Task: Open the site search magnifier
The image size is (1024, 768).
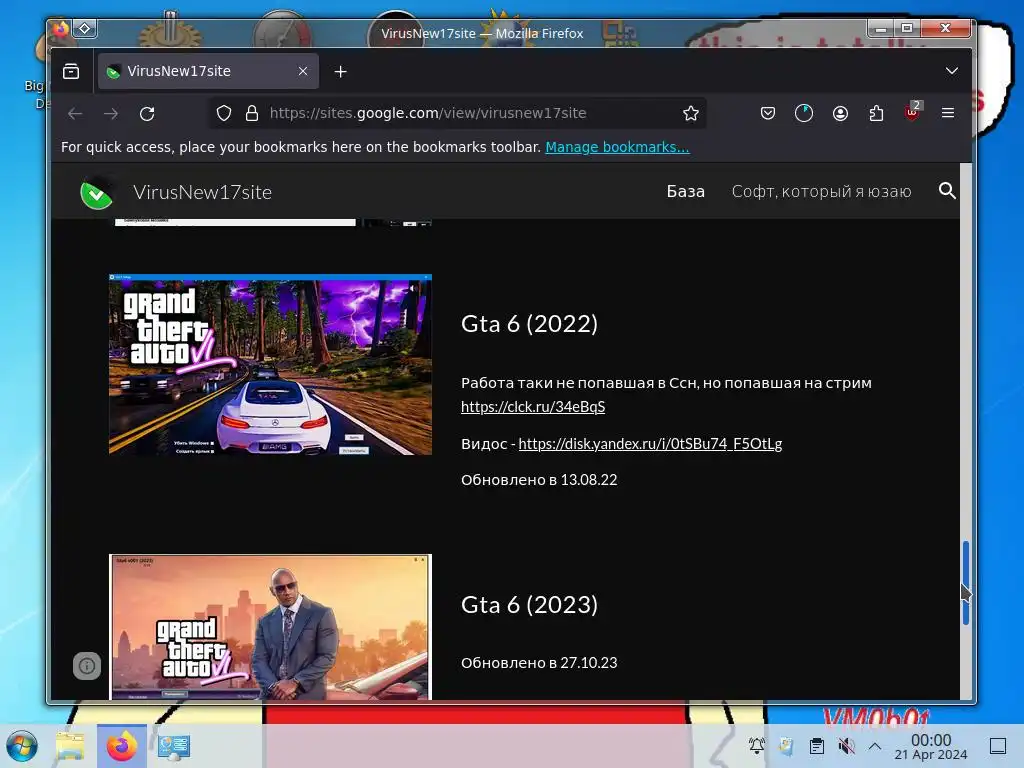Action: pyautogui.click(x=947, y=191)
